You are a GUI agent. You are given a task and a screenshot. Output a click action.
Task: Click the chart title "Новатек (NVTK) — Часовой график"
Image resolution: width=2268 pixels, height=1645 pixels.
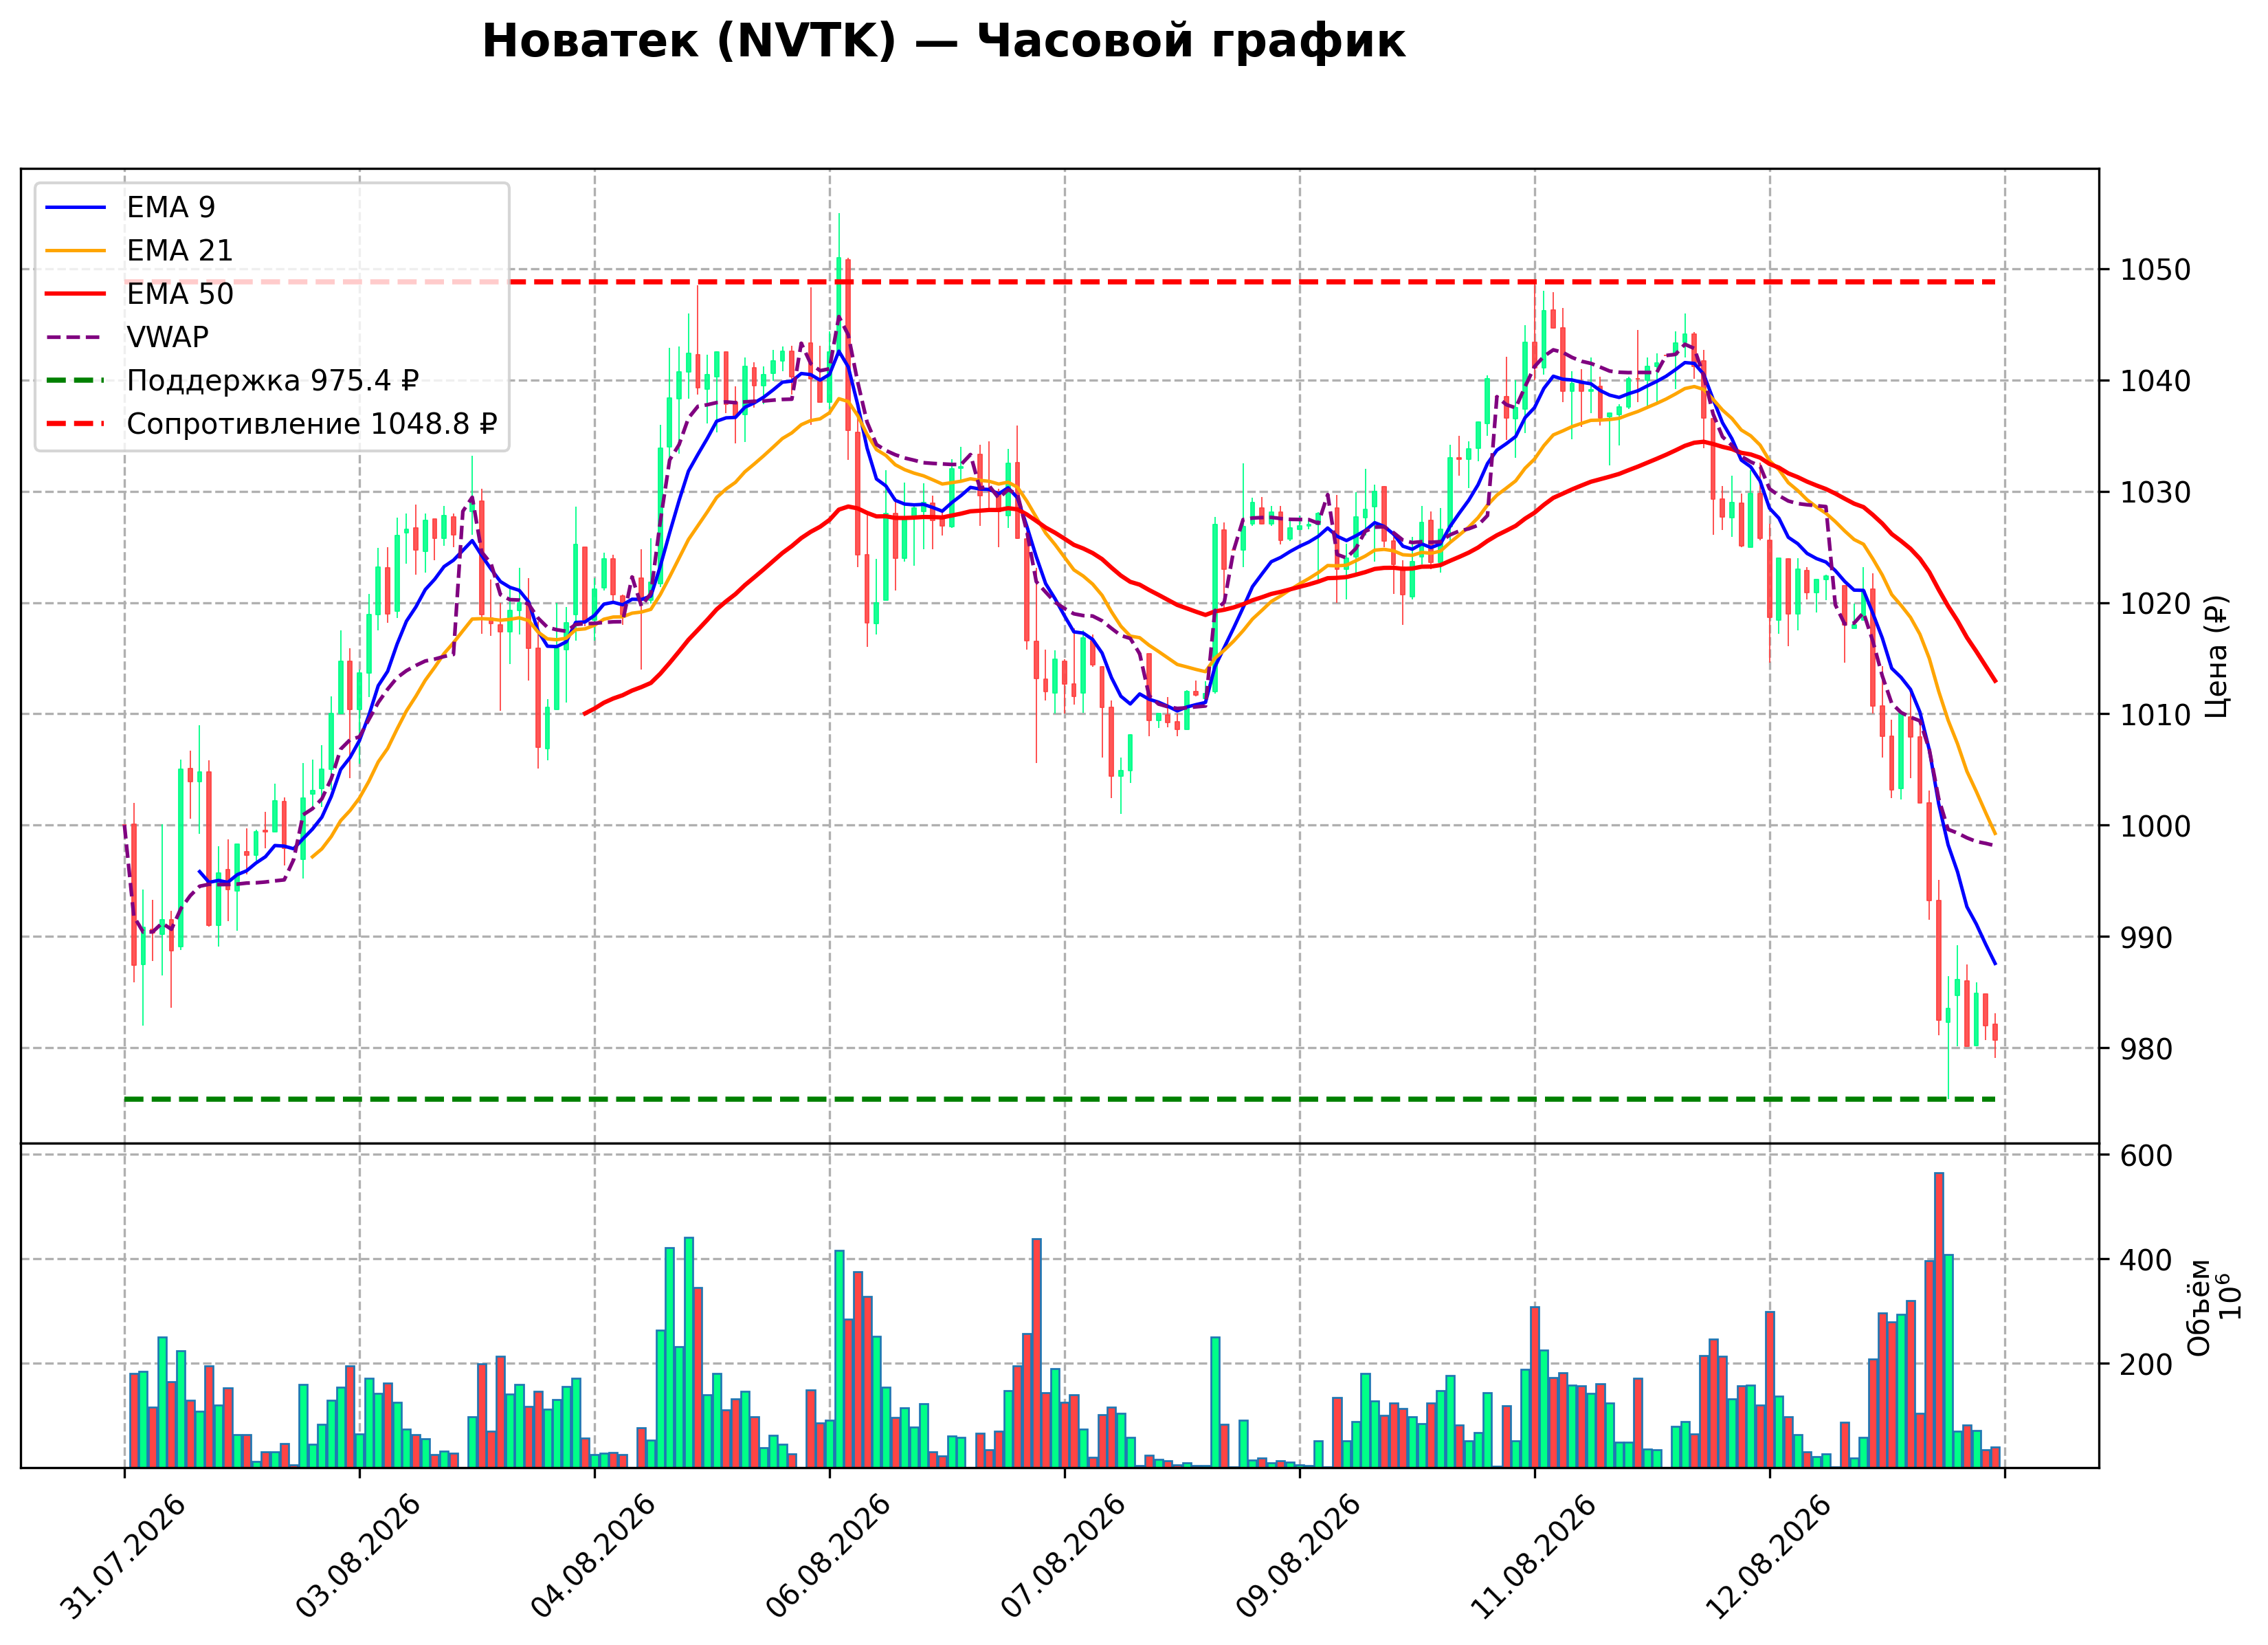(943, 42)
